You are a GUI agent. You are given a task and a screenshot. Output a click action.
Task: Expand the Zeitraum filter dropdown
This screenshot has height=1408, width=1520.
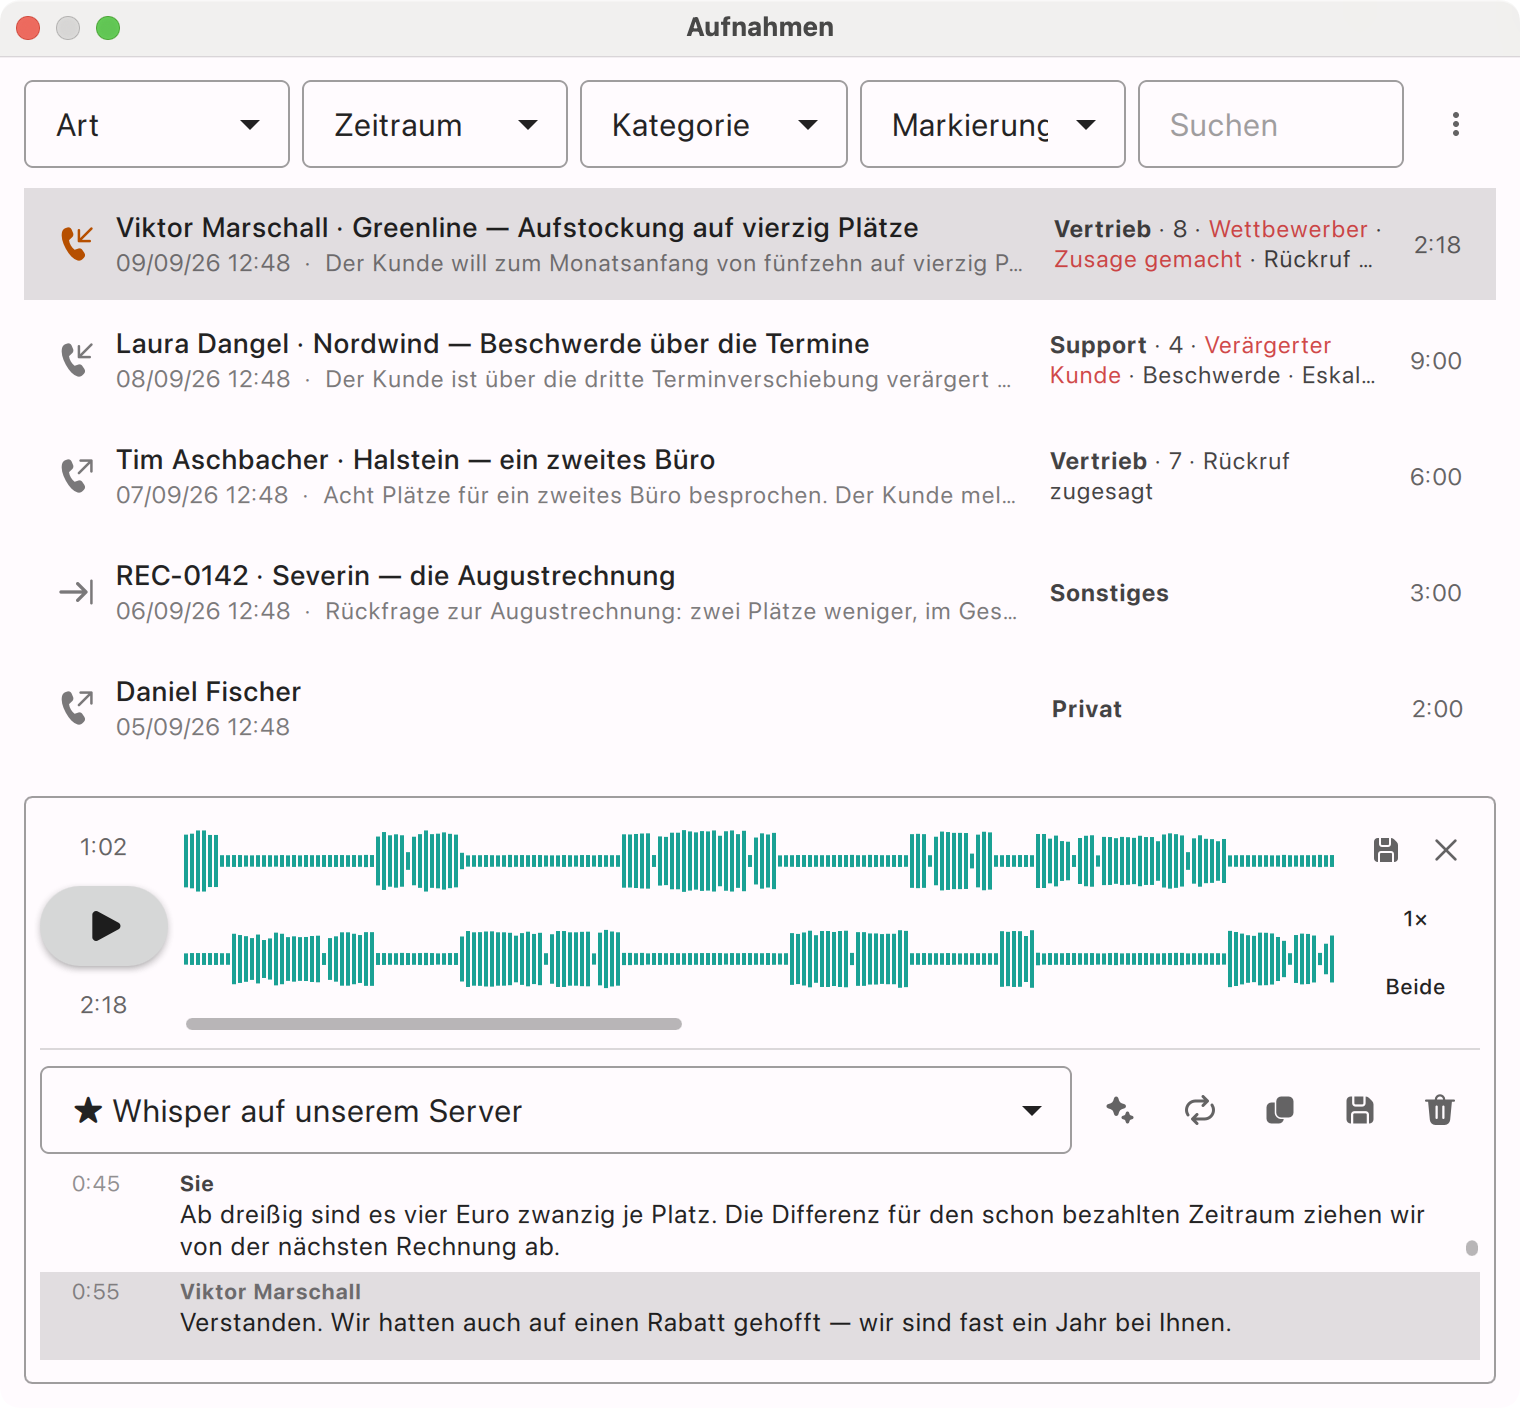[x=435, y=124]
